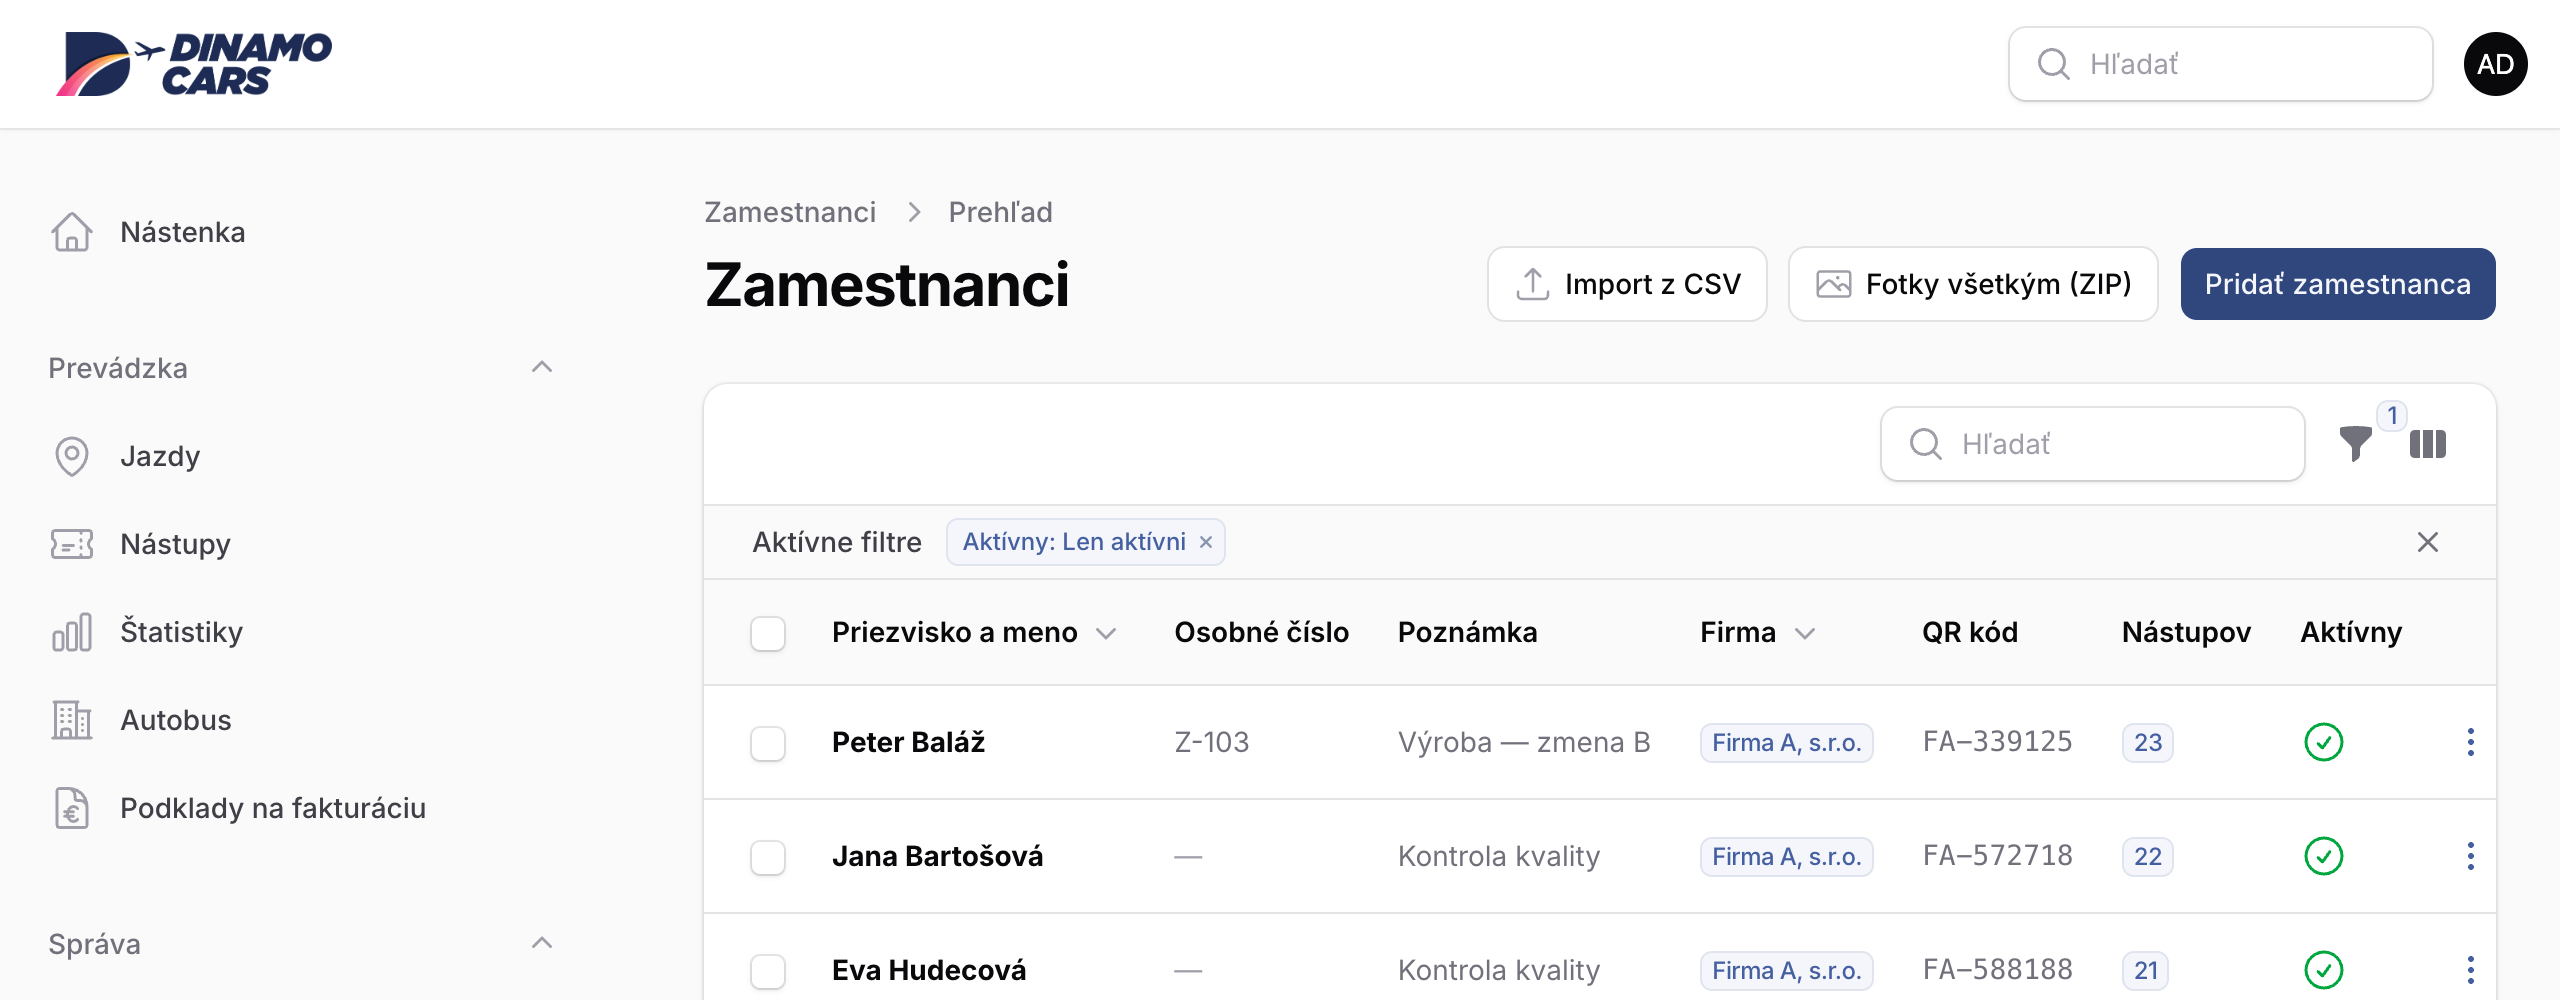This screenshot has height=1000, width=2560.
Task: Open the AD user avatar menu
Action: (2495, 64)
